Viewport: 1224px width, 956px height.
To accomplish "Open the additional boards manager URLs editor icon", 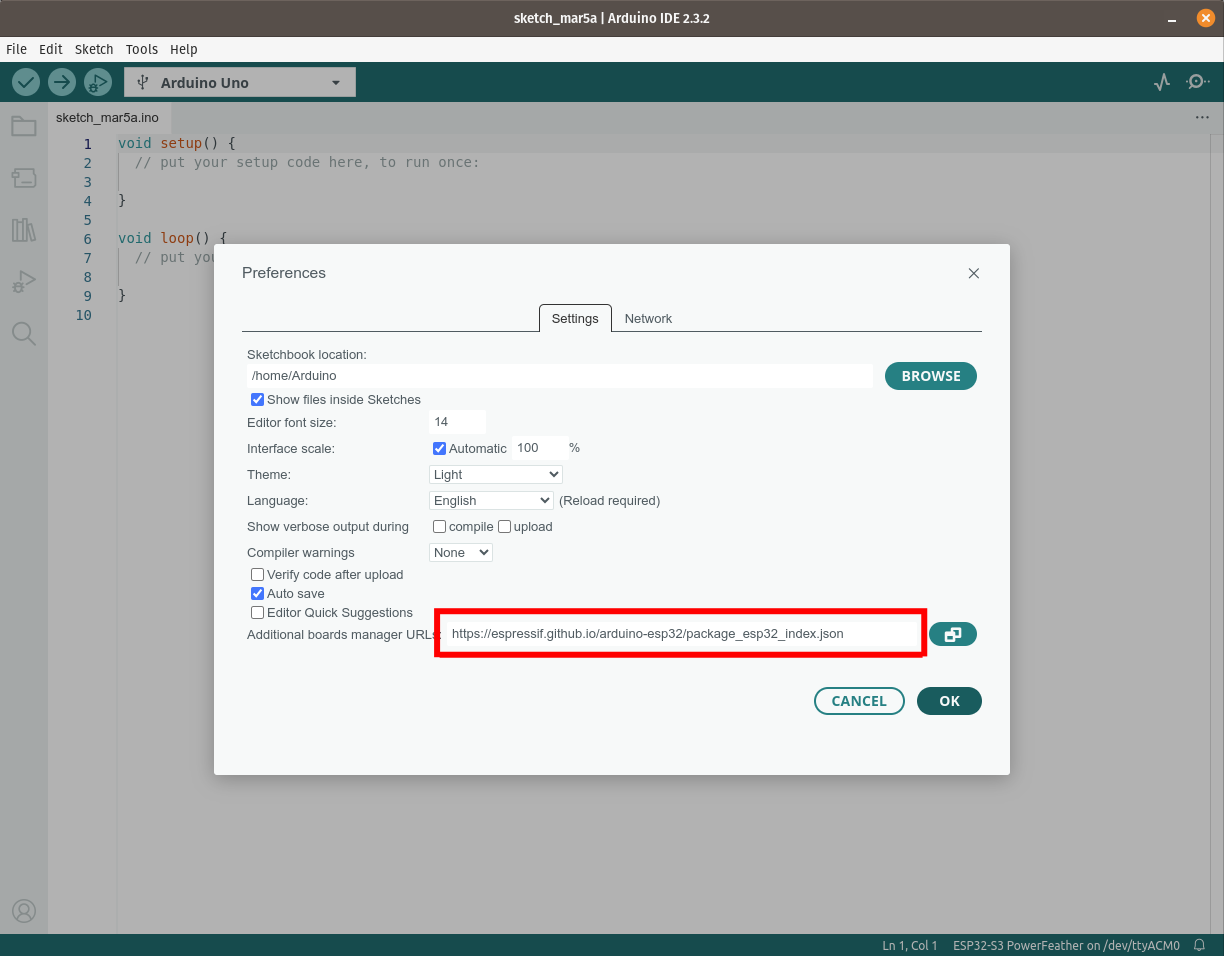I will click(x=952, y=633).
